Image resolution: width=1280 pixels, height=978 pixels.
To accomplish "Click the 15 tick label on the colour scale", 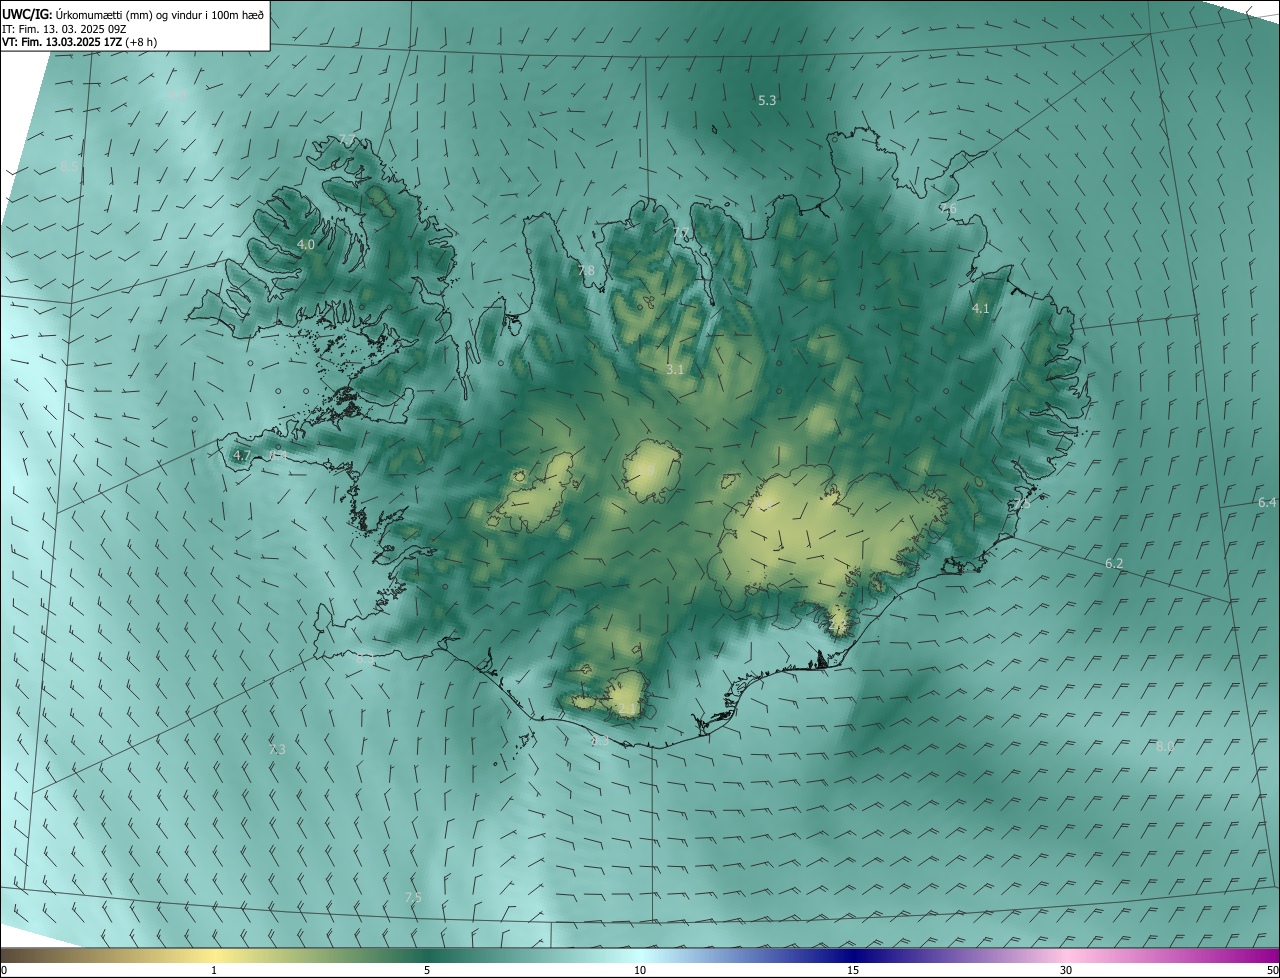I will pyautogui.click(x=853, y=970).
